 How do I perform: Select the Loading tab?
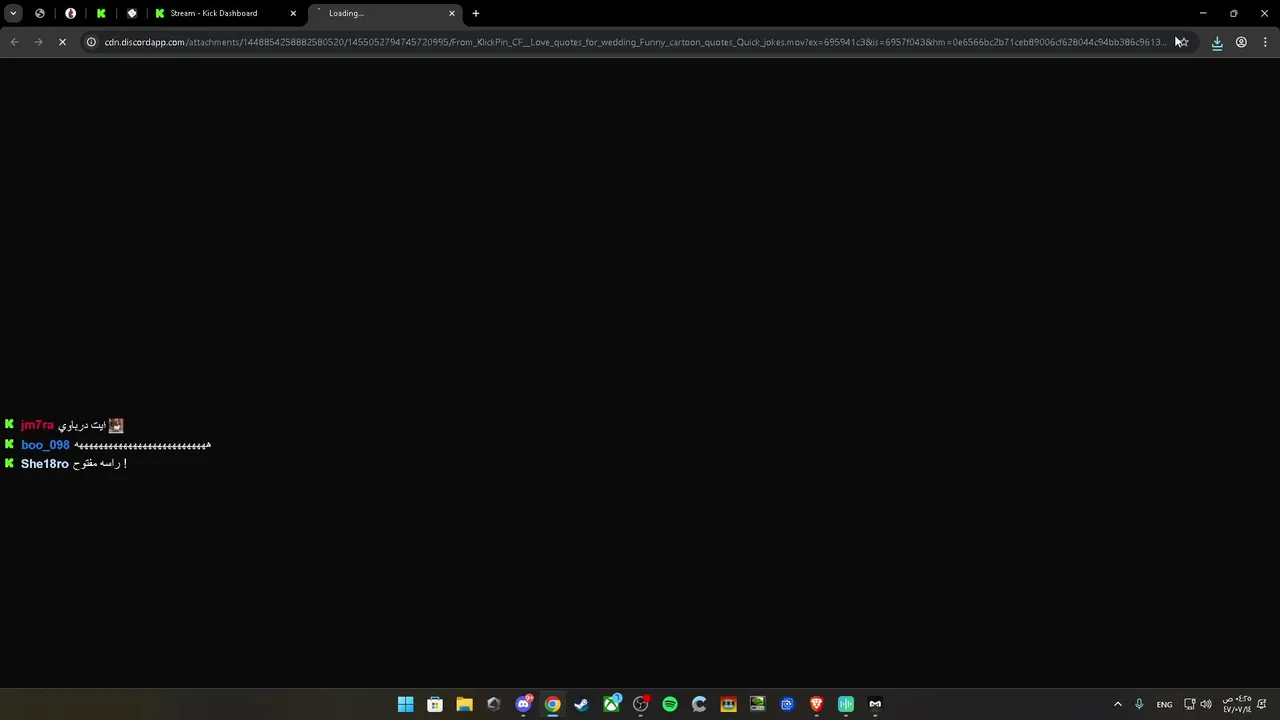pyautogui.click(x=384, y=13)
